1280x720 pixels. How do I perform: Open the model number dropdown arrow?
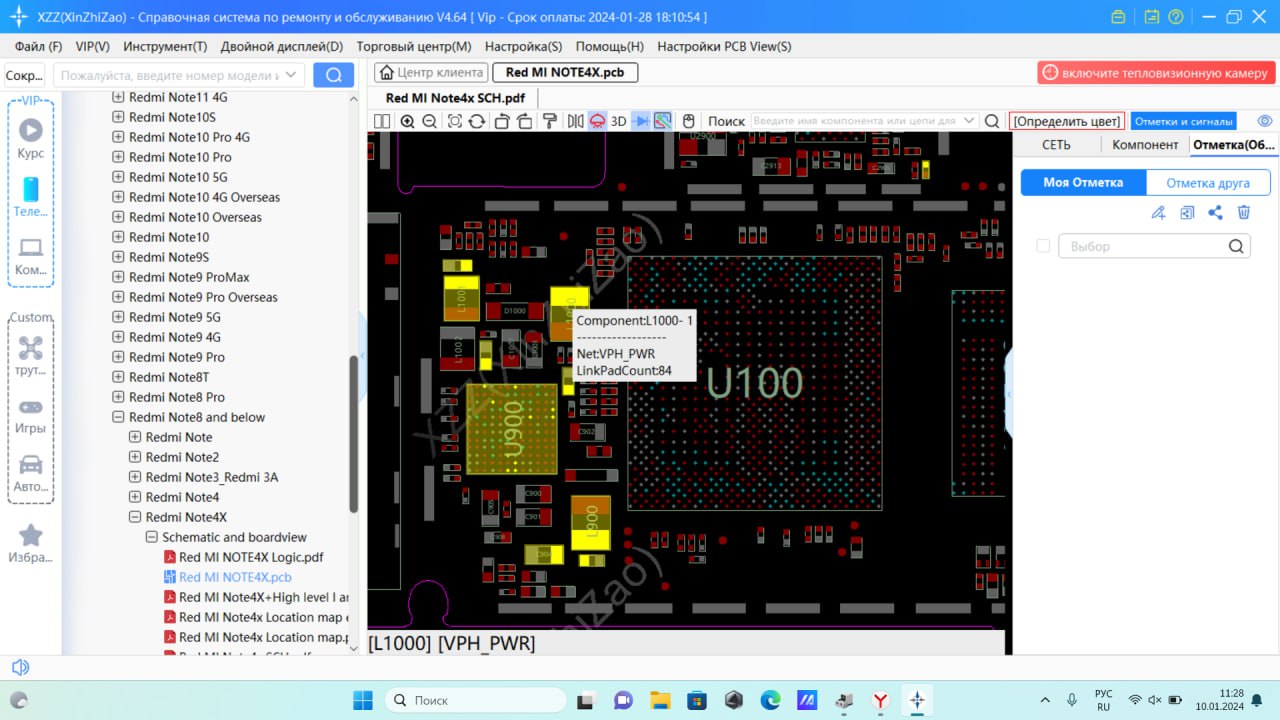coord(292,75)
